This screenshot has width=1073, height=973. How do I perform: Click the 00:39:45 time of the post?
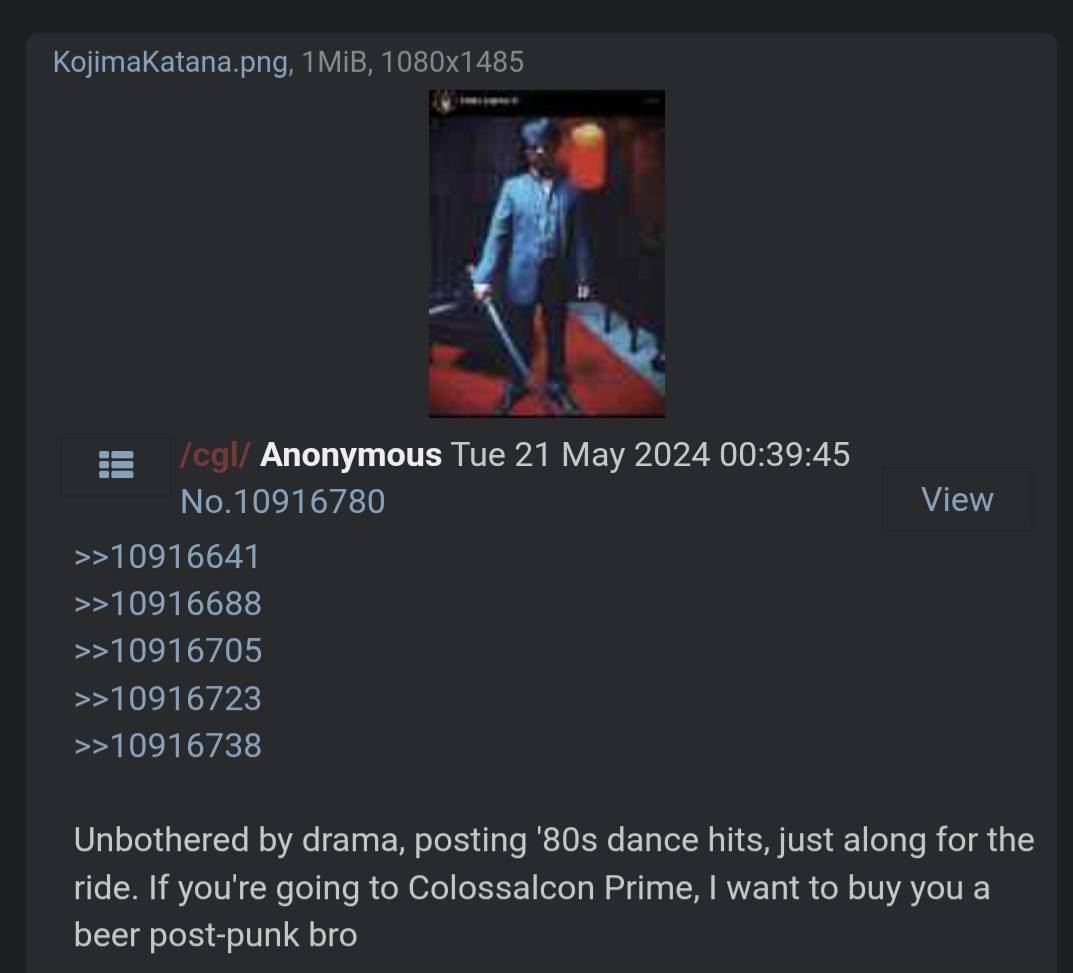[x=785, y=455]
